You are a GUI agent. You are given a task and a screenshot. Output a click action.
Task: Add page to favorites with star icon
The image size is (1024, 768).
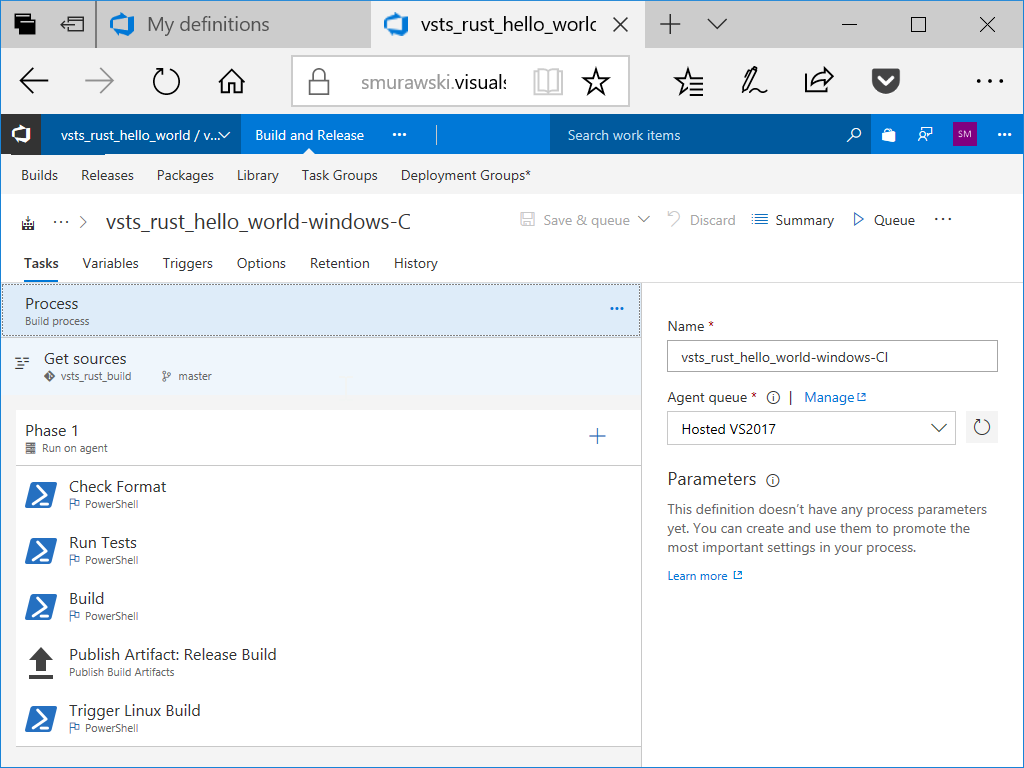pyautogui.click(x=596, y=82)
